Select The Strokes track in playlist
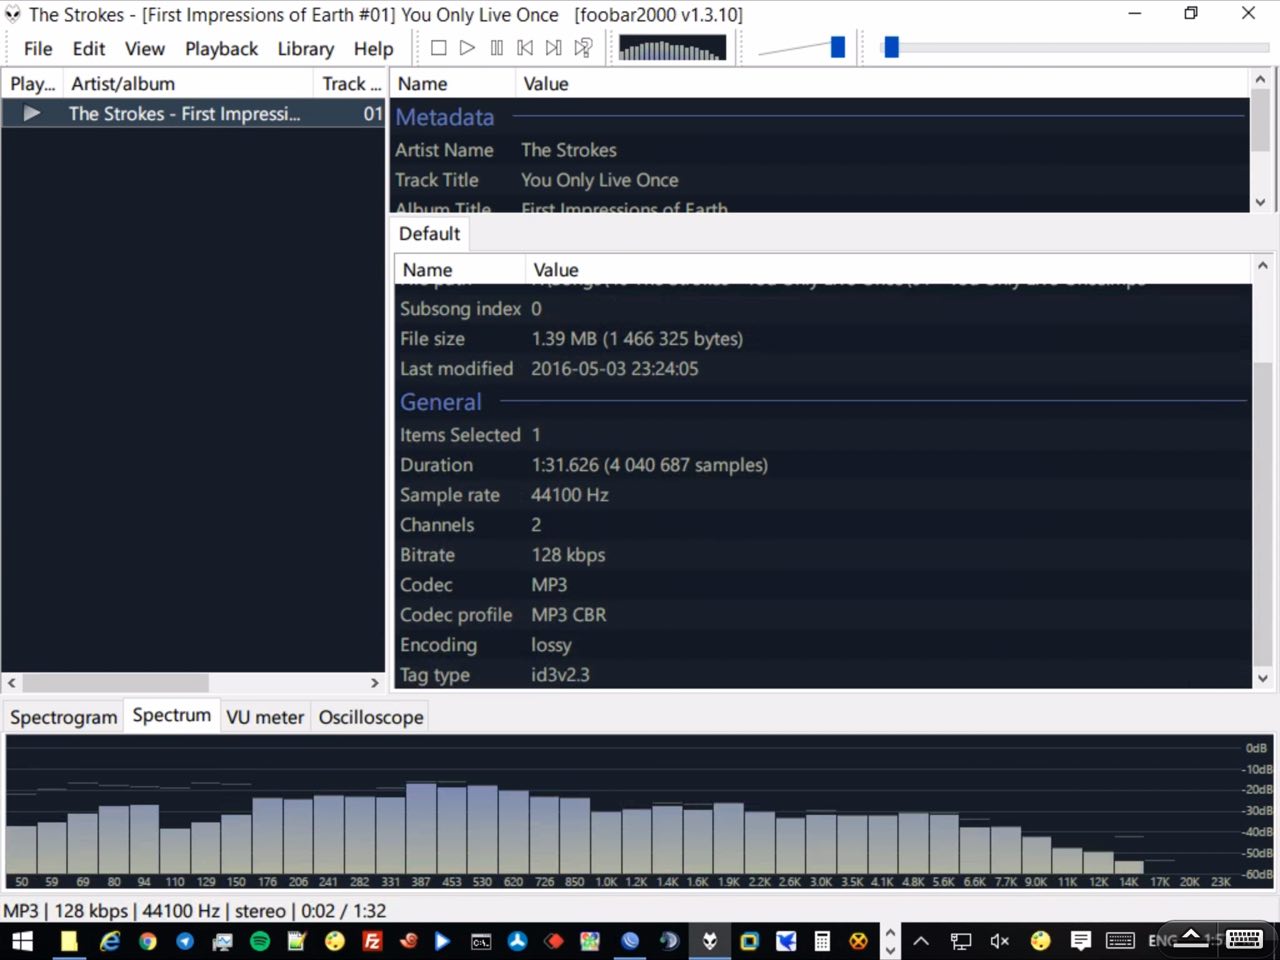This screenshot has height=960, width=1280. [184, 114]
